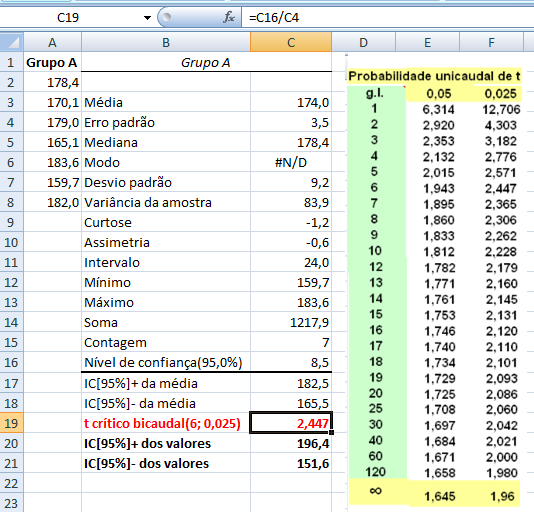Select column A header
This screenshot has height=512, width=534.
52,43
